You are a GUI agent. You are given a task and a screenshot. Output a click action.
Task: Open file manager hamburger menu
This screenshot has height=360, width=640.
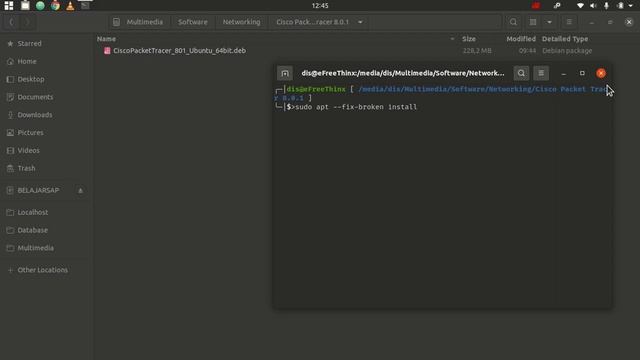click(x=569, y=22)
